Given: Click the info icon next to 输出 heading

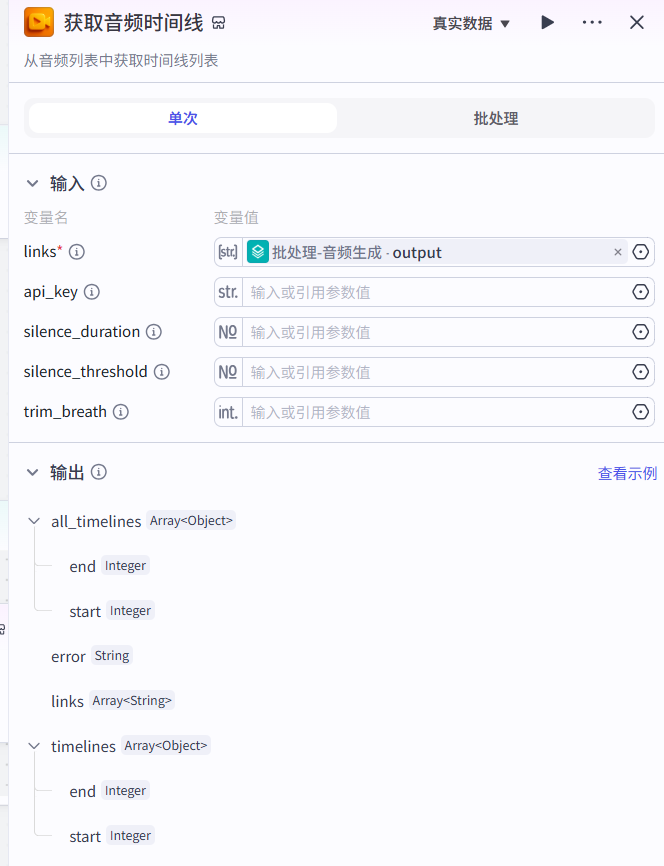Looking at the screenshot, I should tap(99, 473).
